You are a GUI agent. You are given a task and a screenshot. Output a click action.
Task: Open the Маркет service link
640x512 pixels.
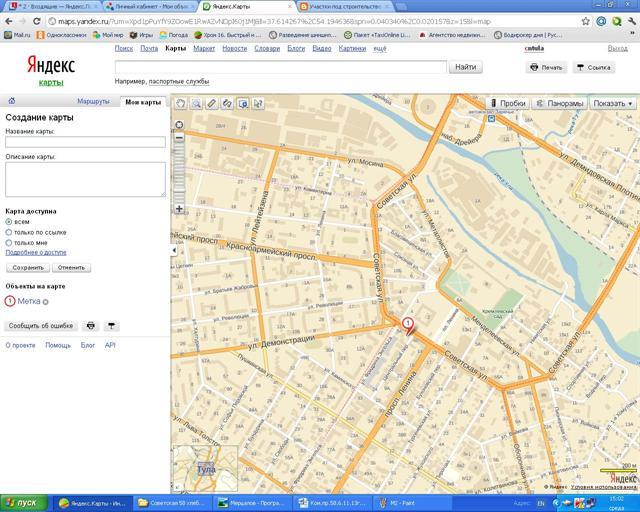[x=204, y=49]
